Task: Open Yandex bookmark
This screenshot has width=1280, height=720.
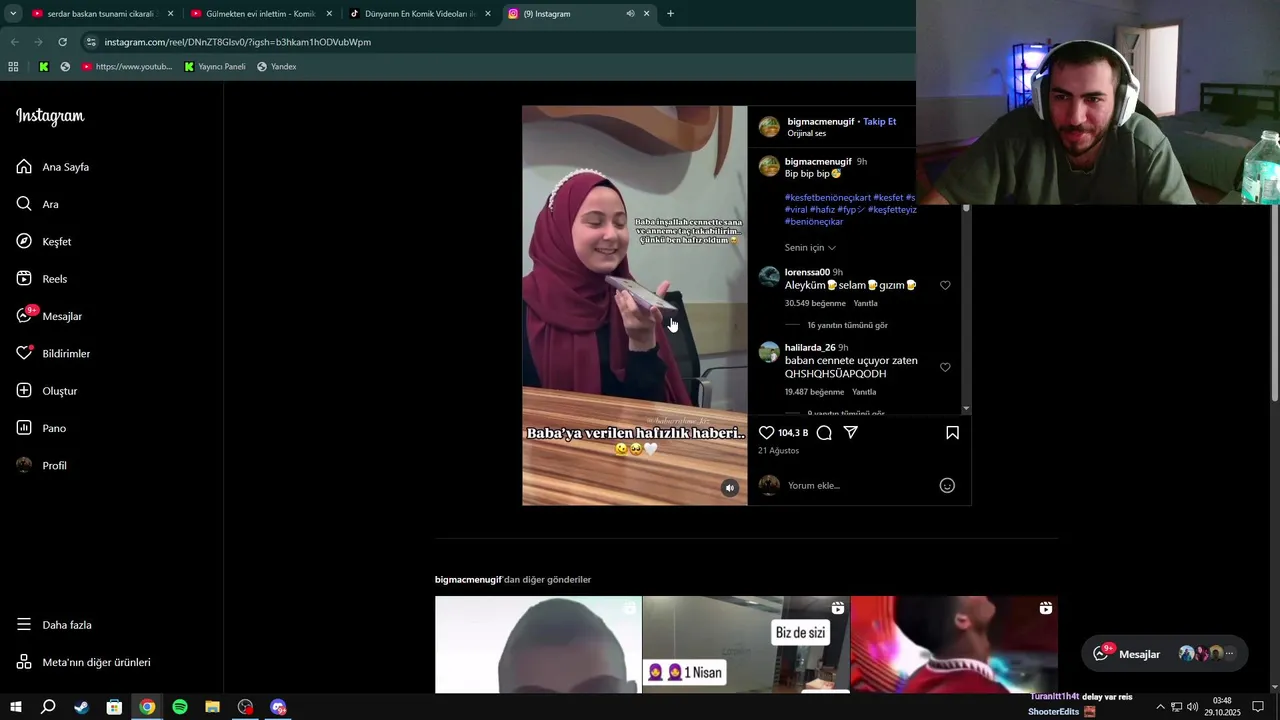Action: 276,67
